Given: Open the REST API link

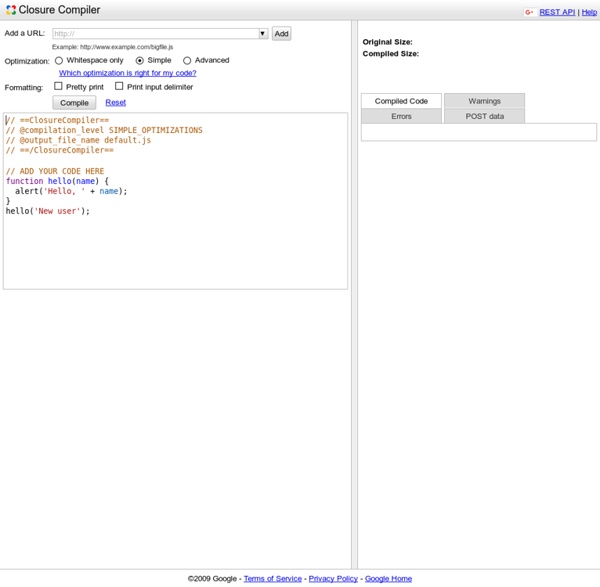Looking at the screenshot, I should (557, 12).
